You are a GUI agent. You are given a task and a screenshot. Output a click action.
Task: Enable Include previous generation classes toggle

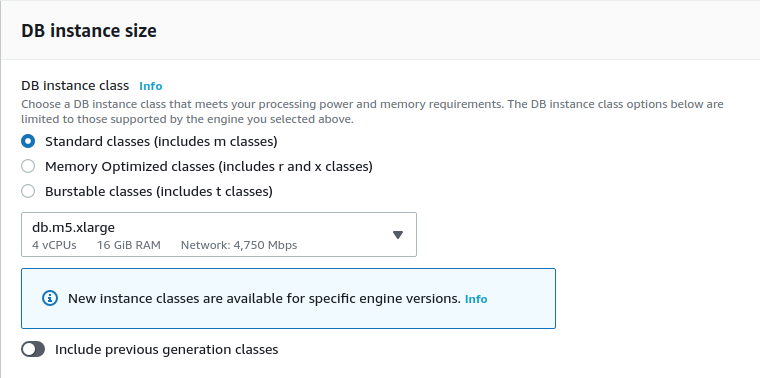(33, 349)
